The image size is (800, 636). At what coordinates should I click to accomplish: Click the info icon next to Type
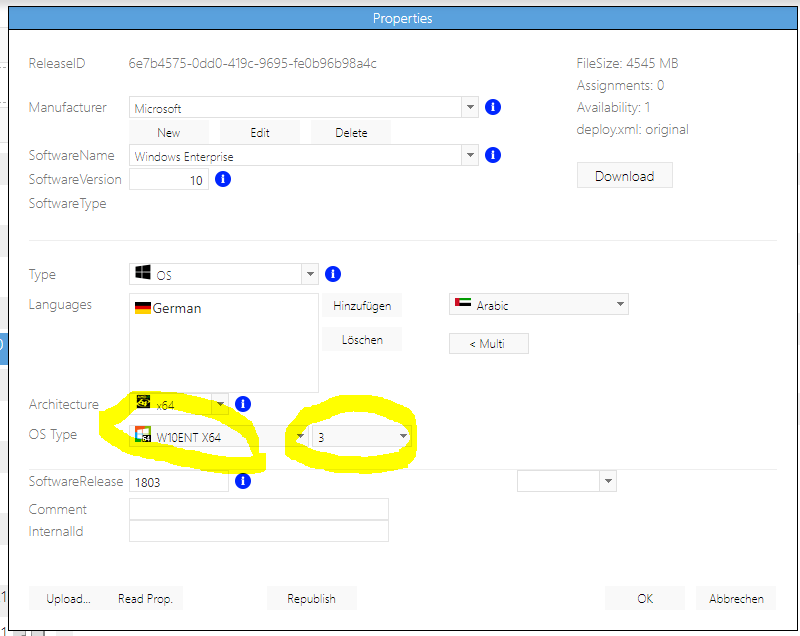tap(333, 274)
